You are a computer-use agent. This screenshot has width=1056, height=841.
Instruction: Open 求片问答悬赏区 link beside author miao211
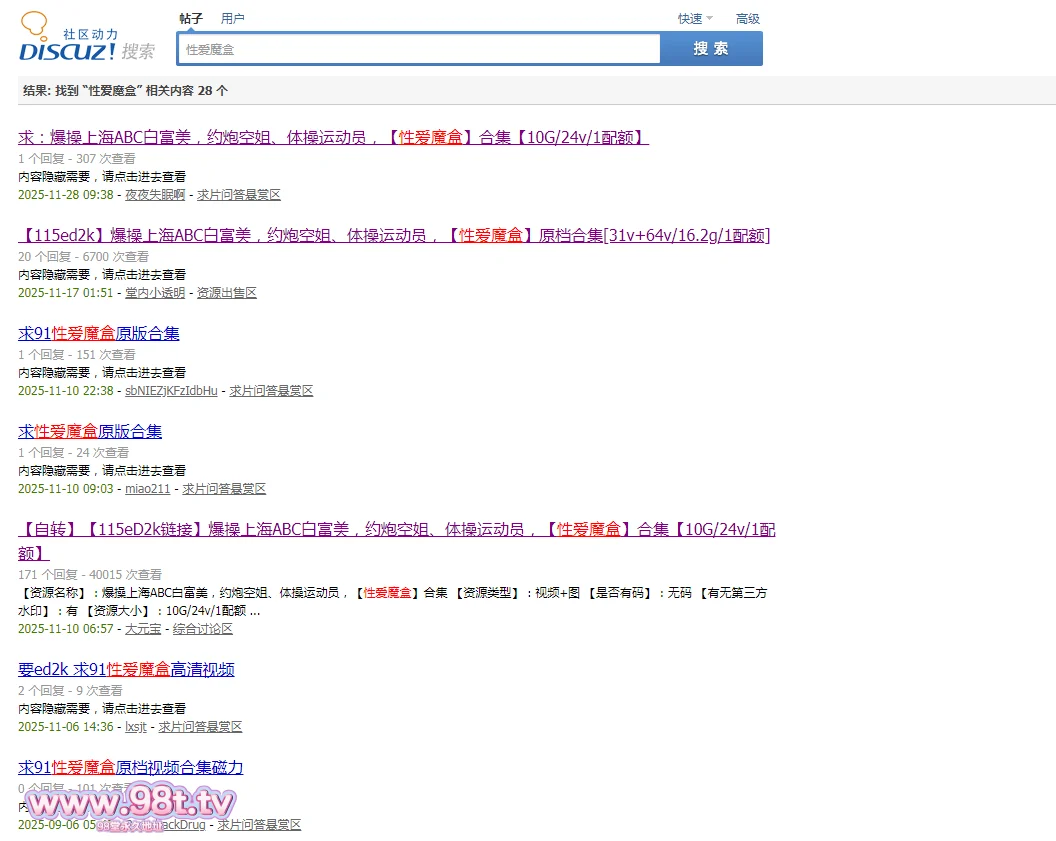pos(224,489)
